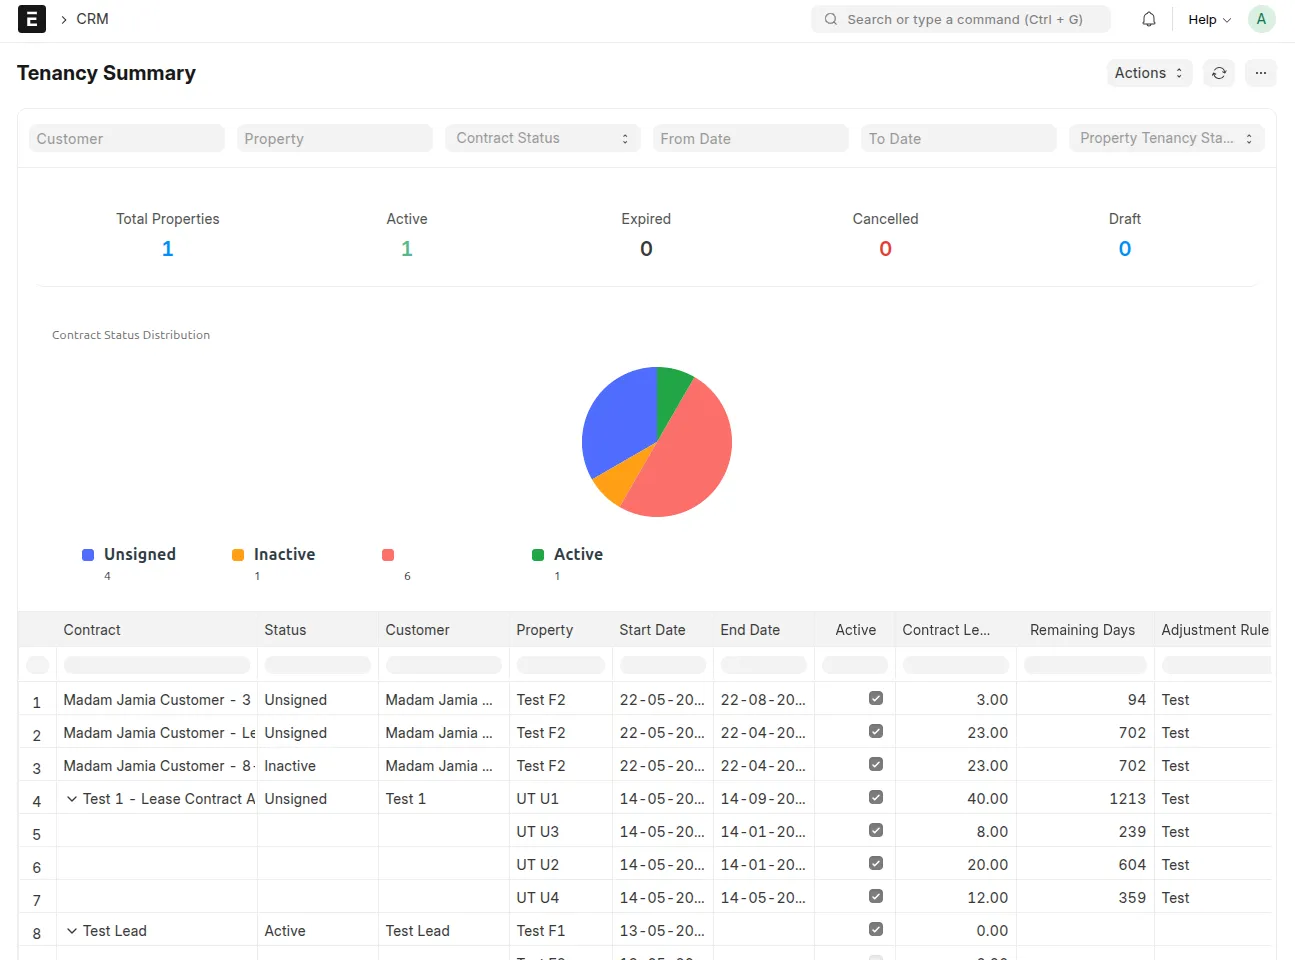Open the three-dot more options menu
1295x960 pixels.
pos(1261,73)
